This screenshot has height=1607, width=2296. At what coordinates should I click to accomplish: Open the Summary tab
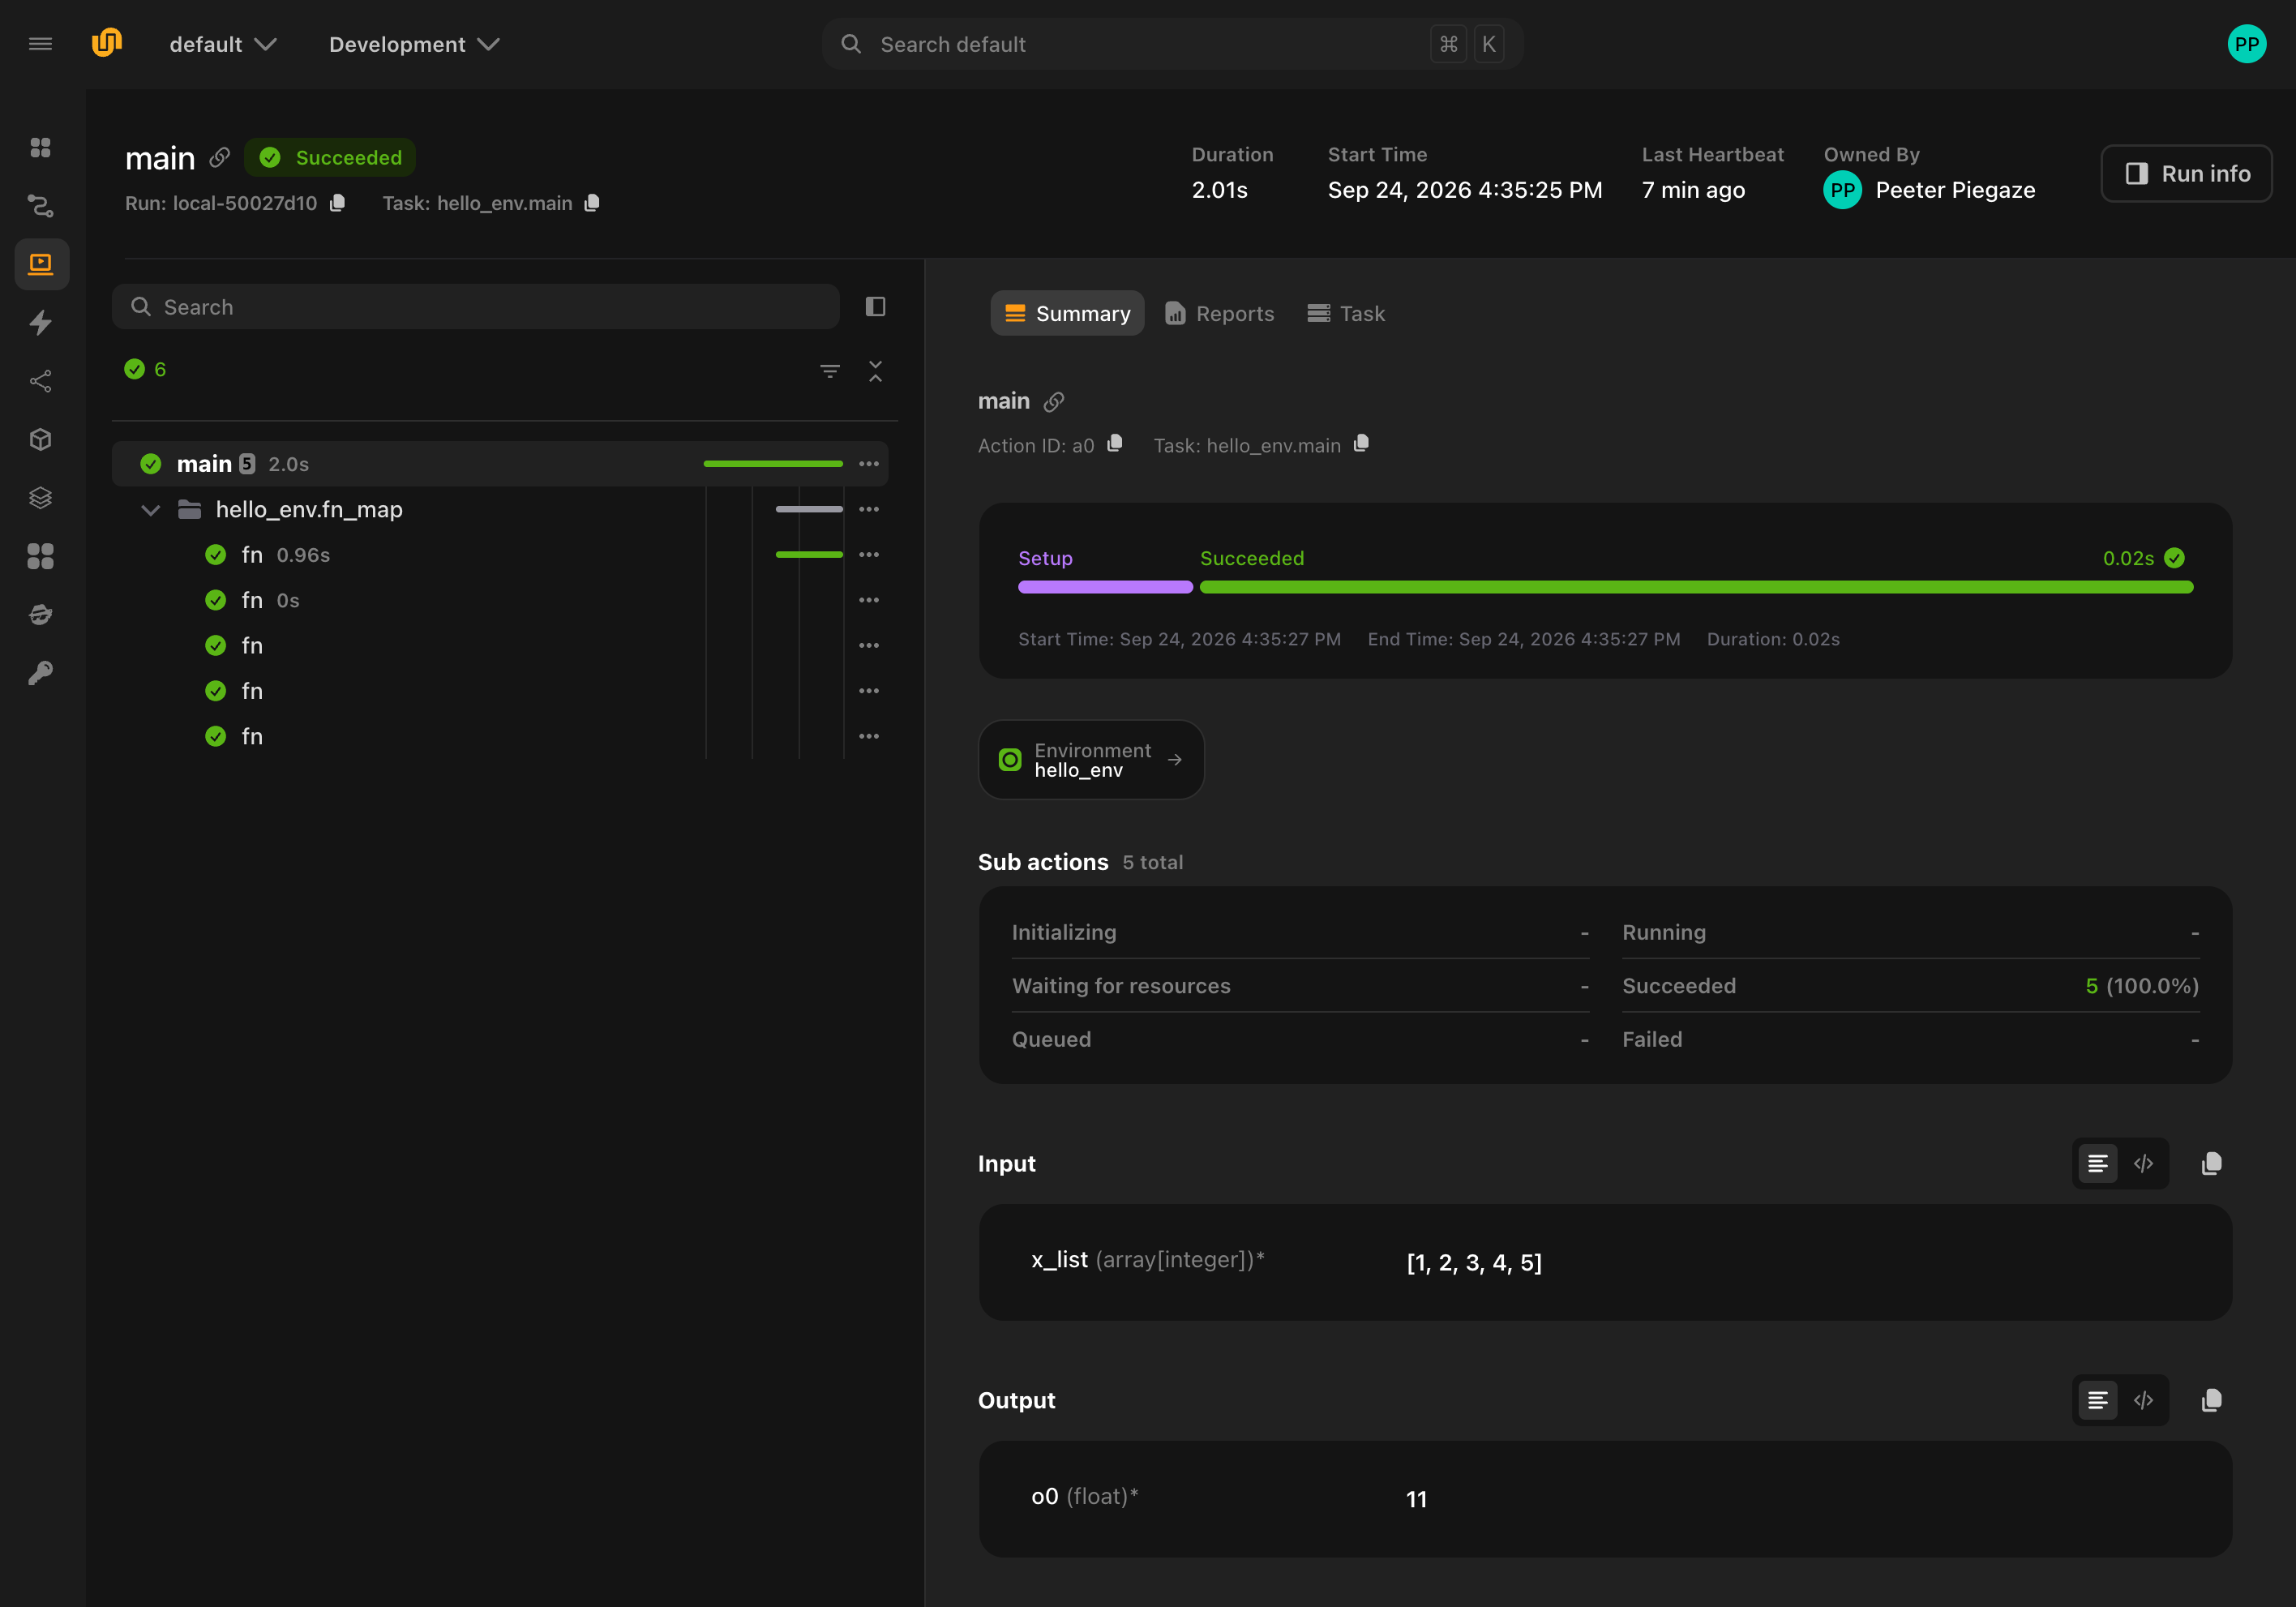coord(1067,313)
